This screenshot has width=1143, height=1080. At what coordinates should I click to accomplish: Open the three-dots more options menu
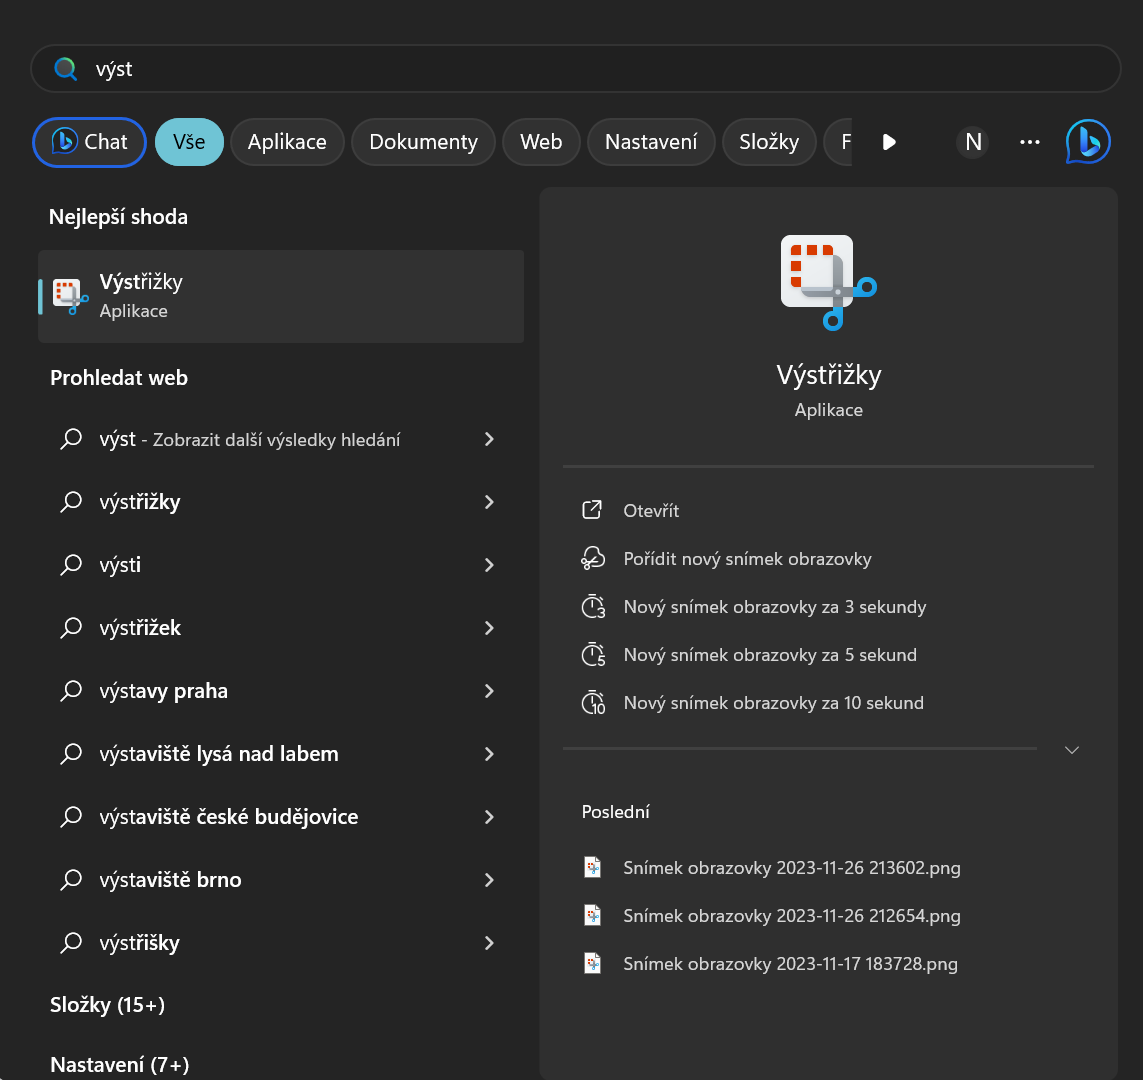1030,142
